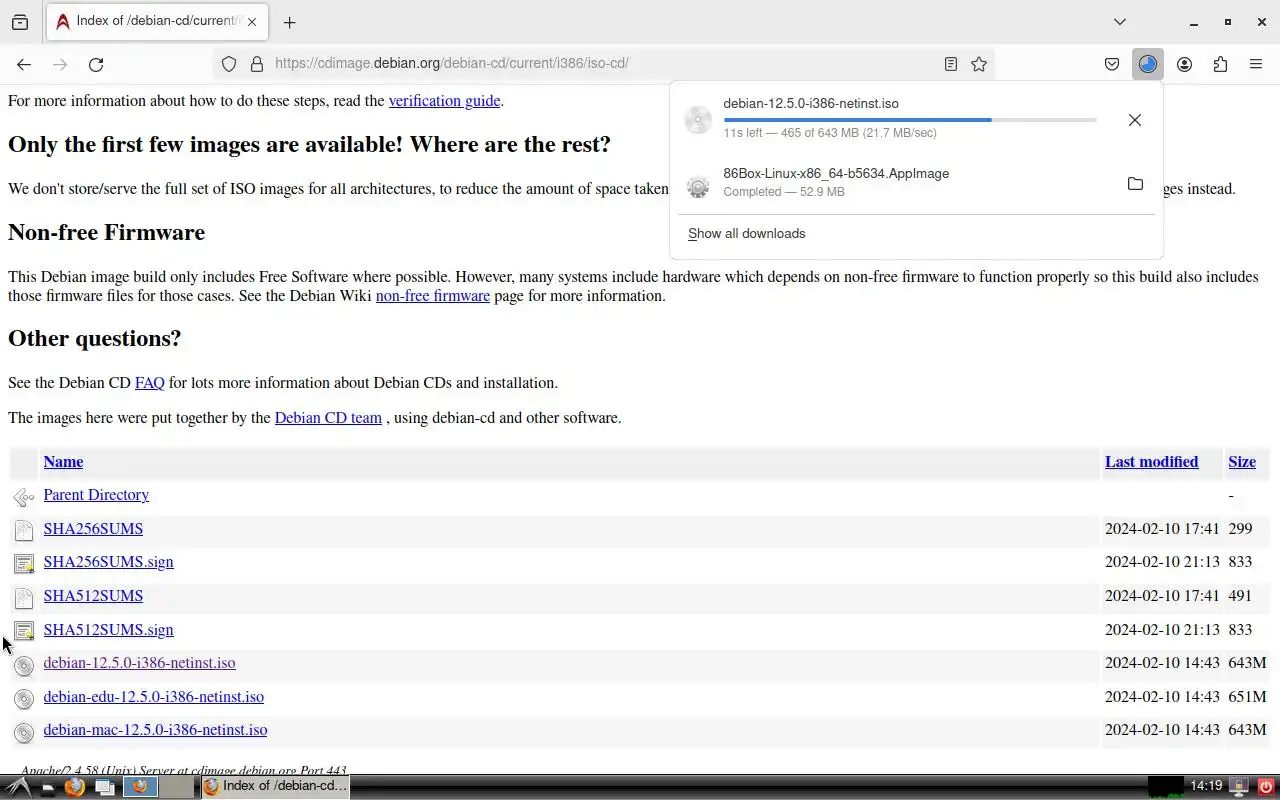
Task: Open the Debian CD FAQ link
Action: pyautogui.click(x=149, y=383)
